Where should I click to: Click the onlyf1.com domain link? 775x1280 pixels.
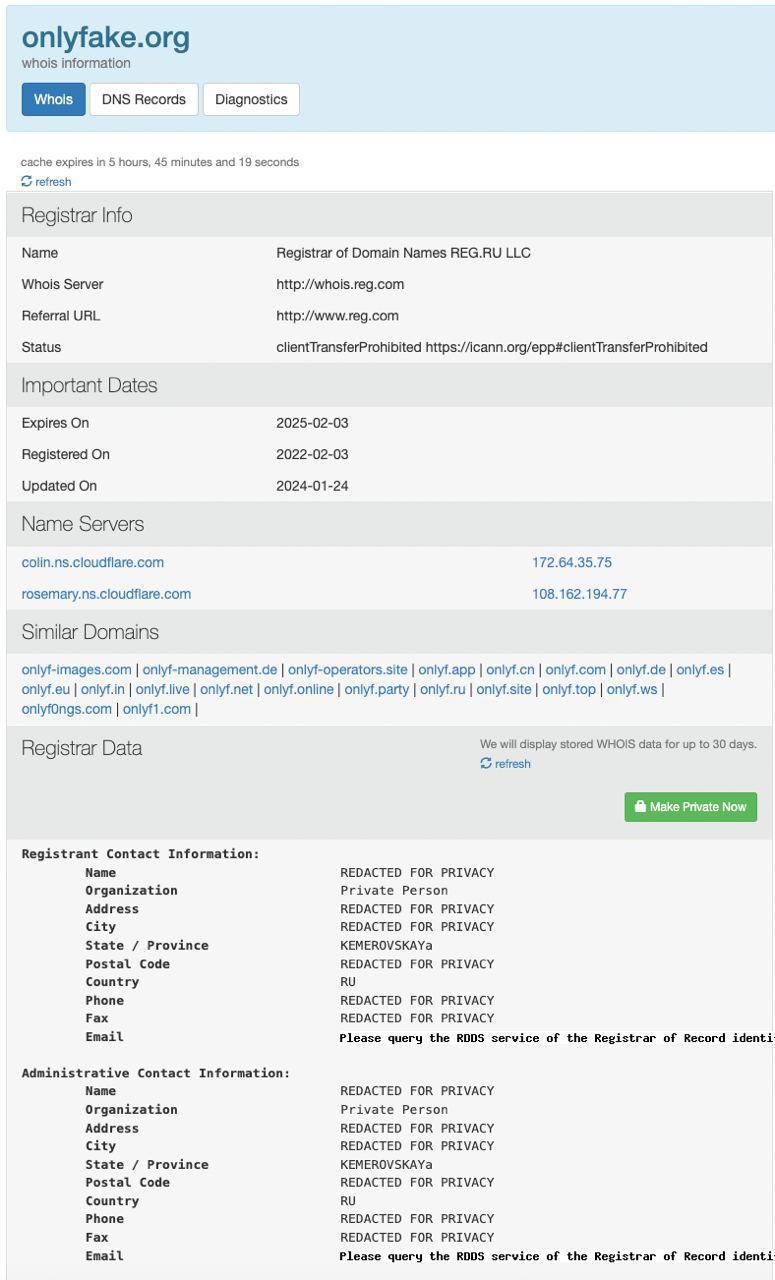coord(157,709)
